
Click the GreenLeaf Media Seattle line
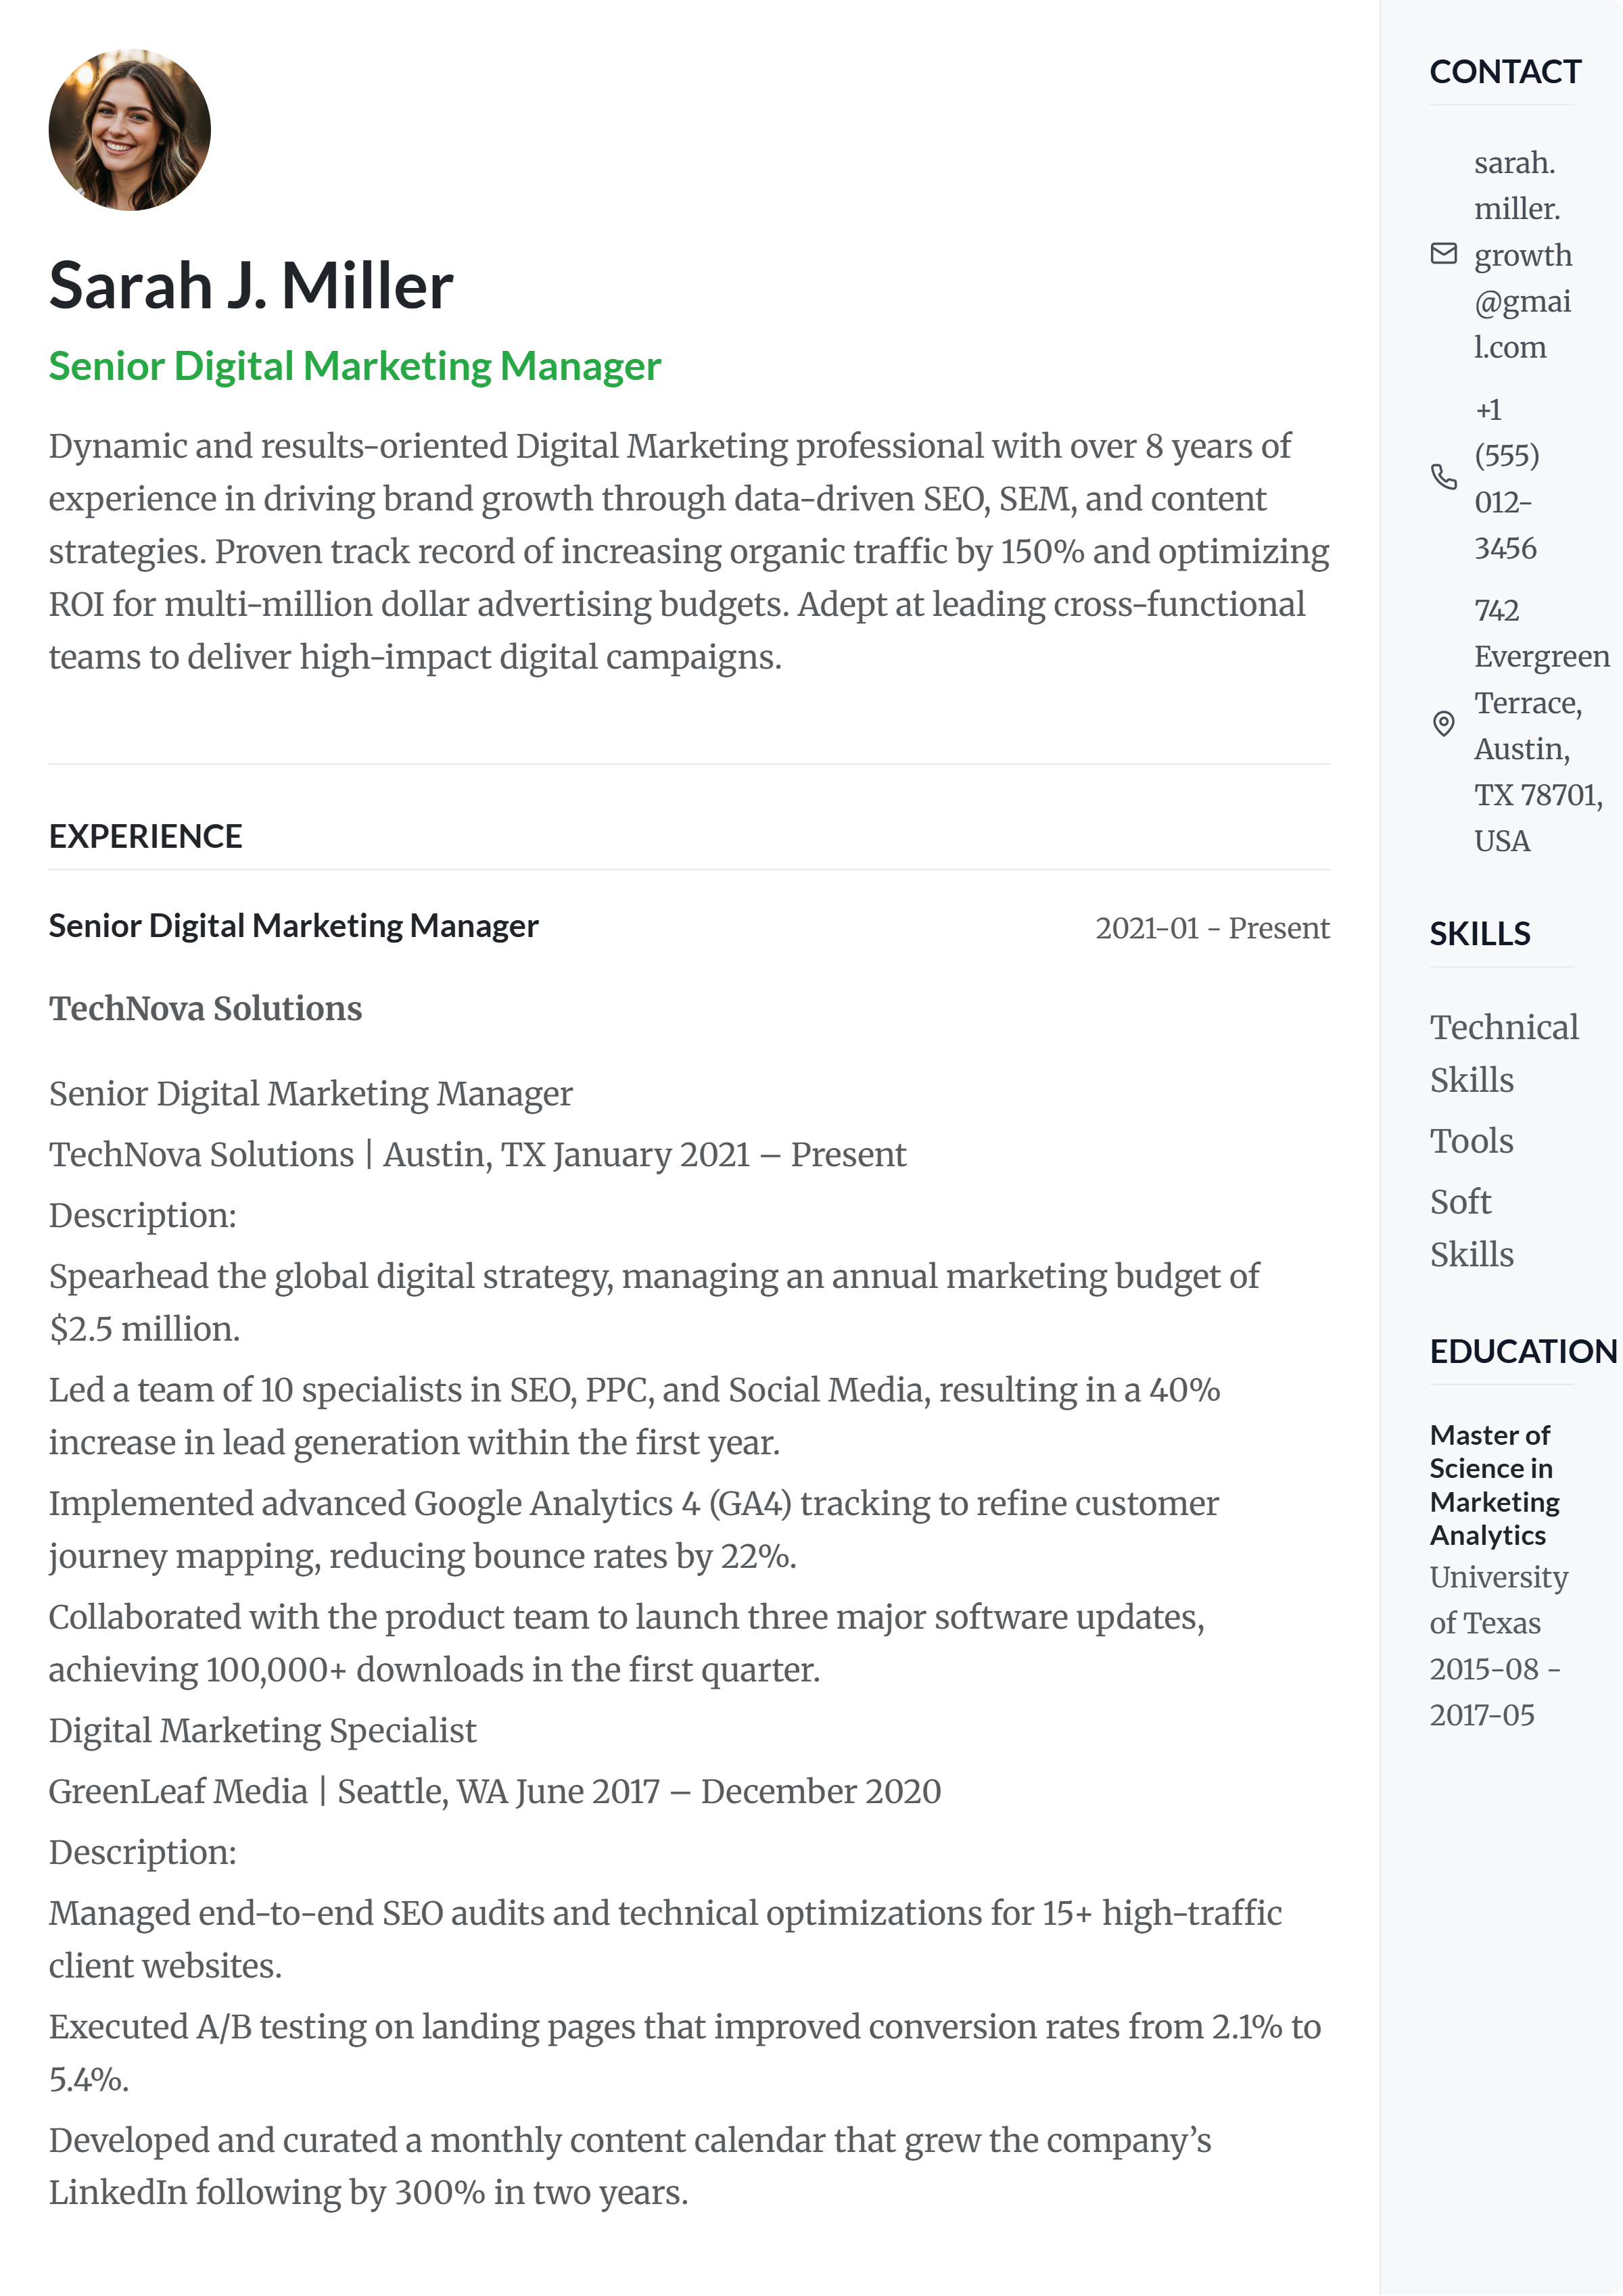(x=495, y=1791)
